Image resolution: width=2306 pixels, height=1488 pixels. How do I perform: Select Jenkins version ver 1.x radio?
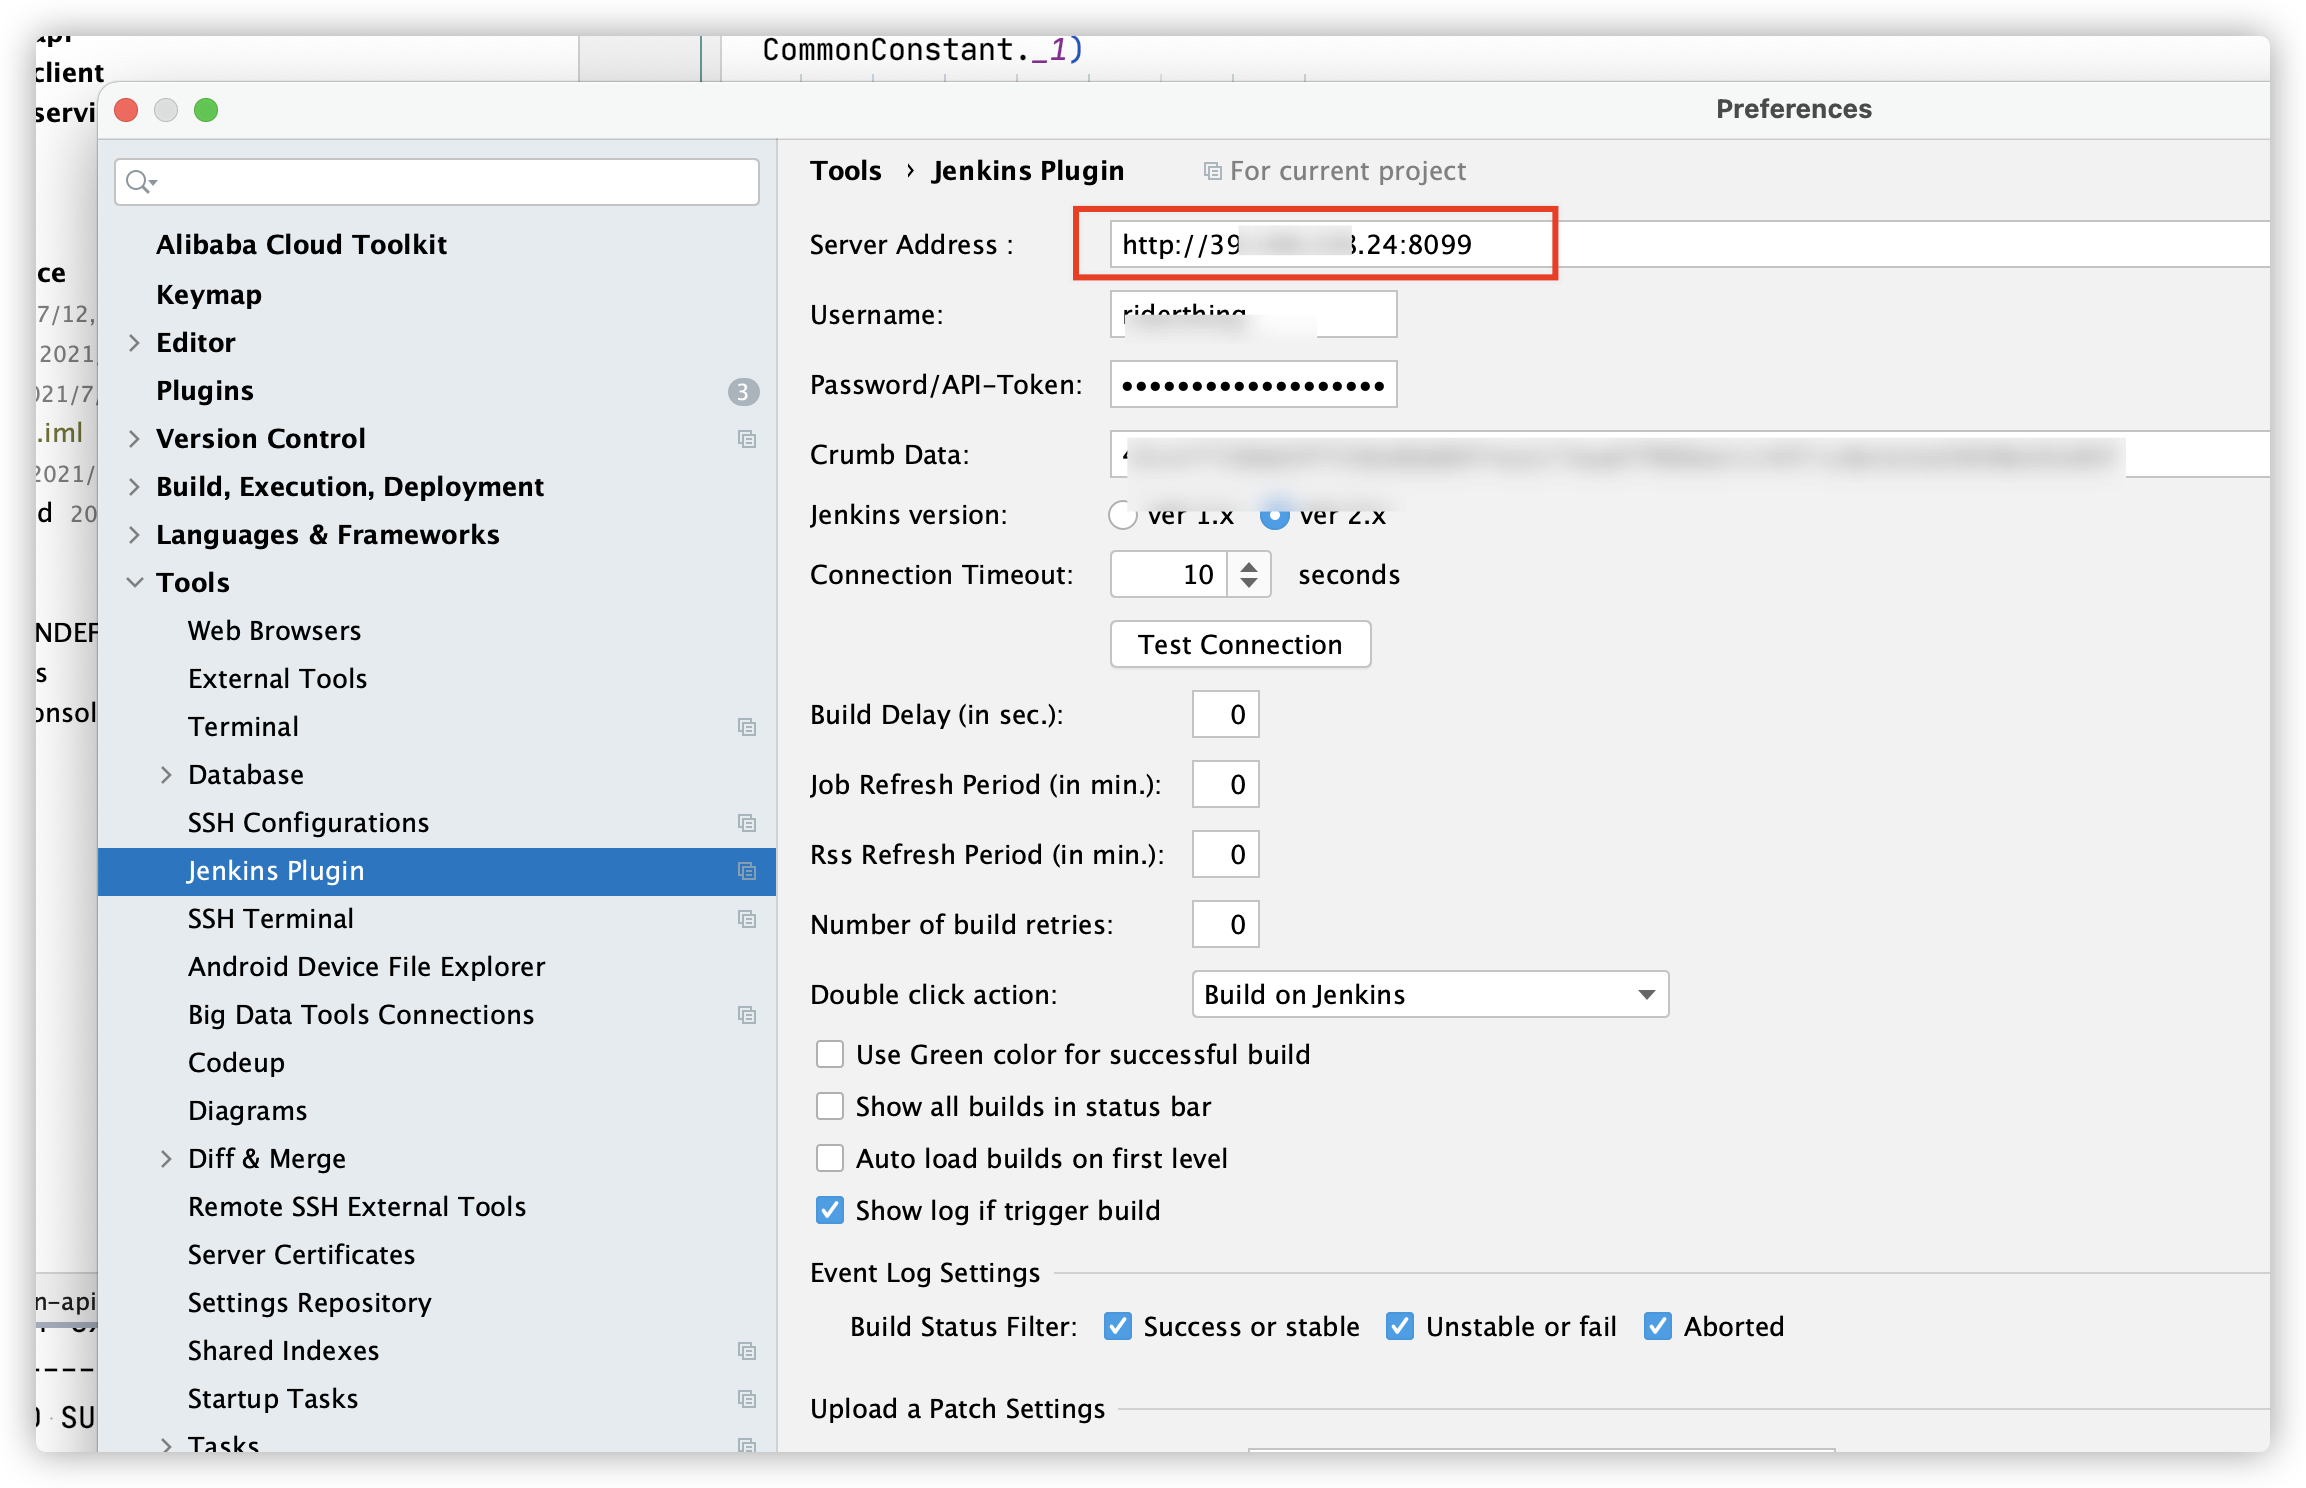[1123, 515]
